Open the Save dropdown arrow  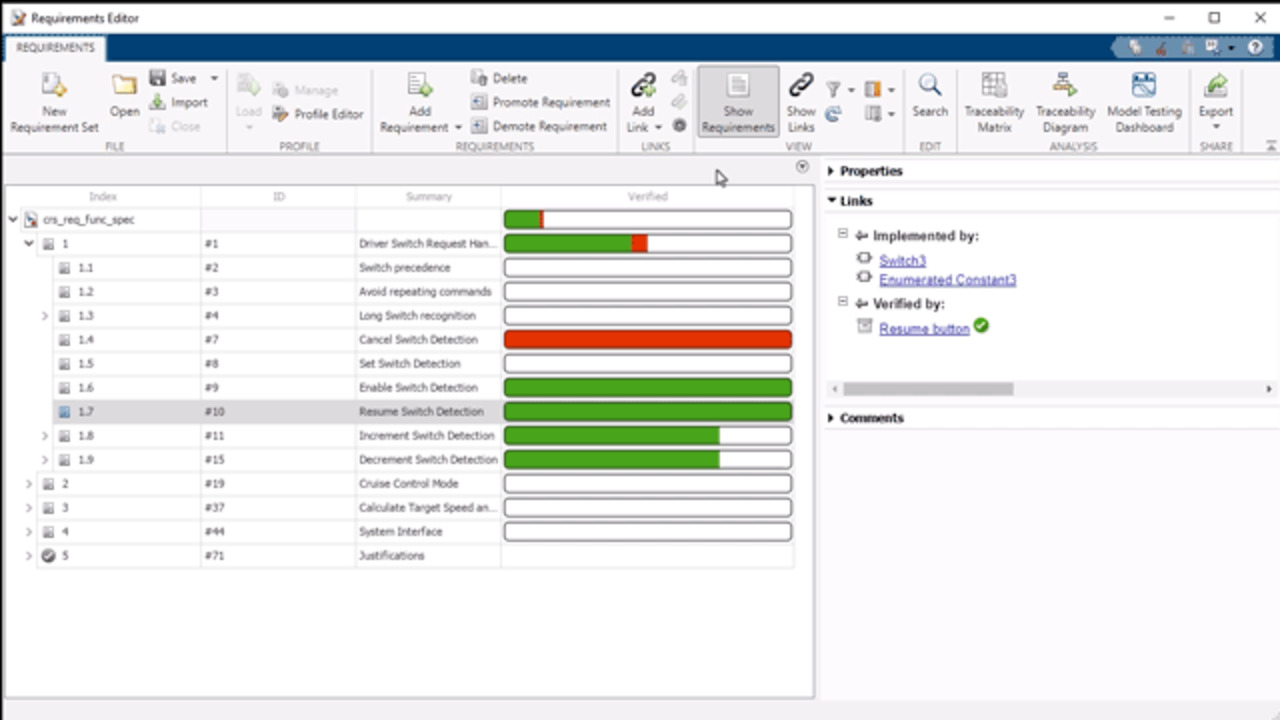(x=214, y=78)
